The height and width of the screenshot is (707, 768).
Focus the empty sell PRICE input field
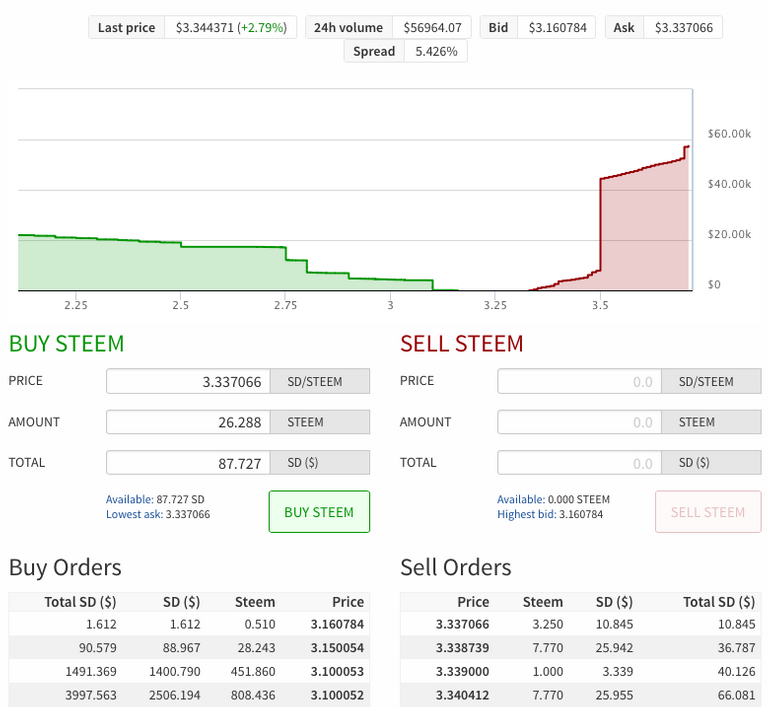[579, 381]
